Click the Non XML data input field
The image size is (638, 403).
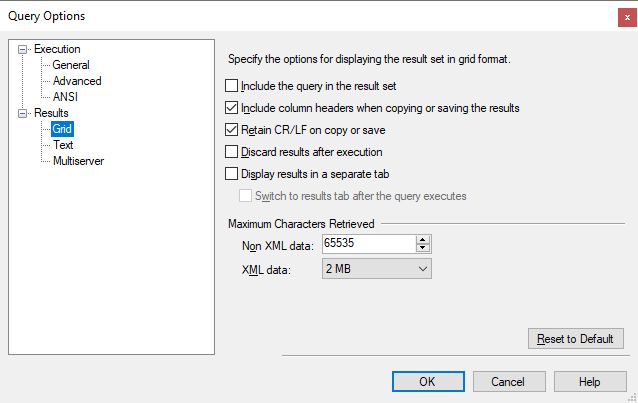point(367,244)
